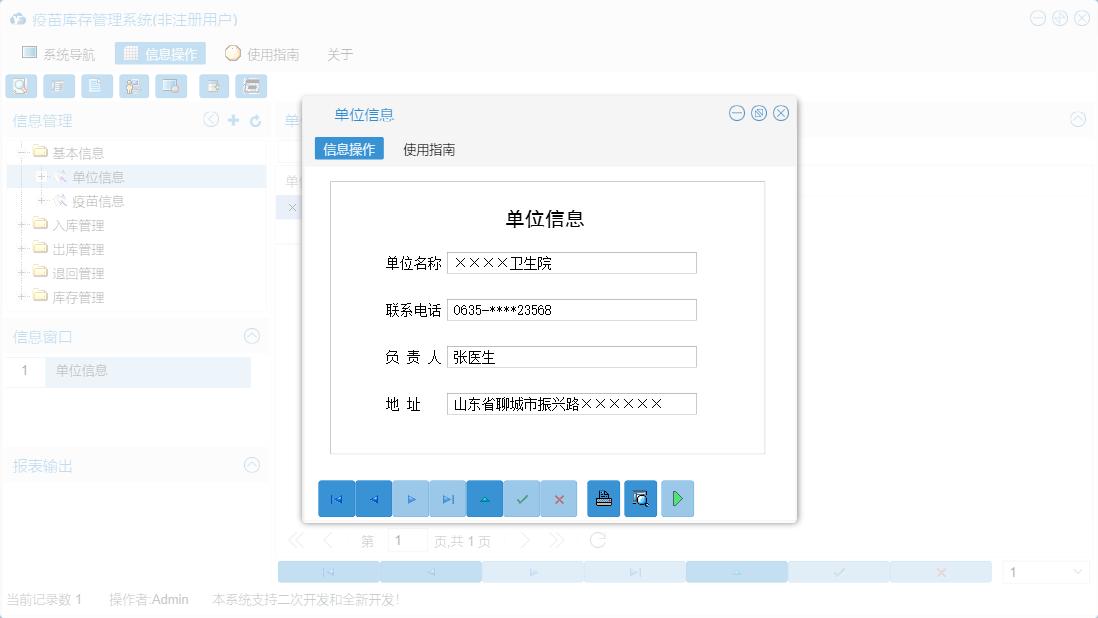Go to previous record with arrow icon
Screen dimensions: 1098x618
[374, 498]
